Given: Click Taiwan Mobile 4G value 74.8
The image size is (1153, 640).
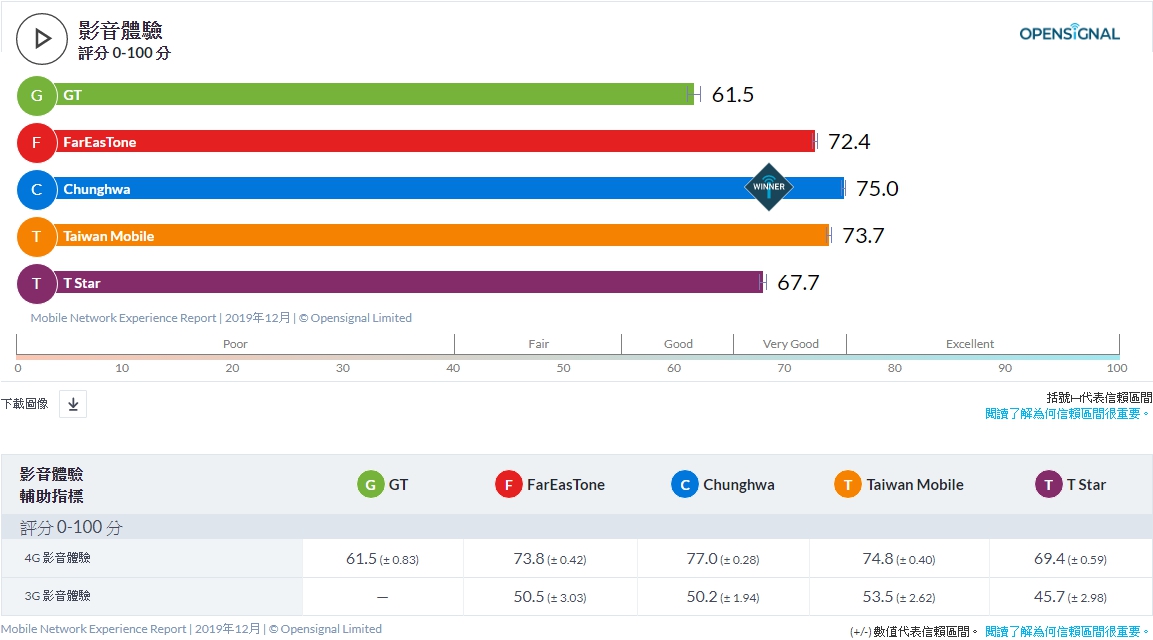Looking at the screenshot, I should click(899, 559).
